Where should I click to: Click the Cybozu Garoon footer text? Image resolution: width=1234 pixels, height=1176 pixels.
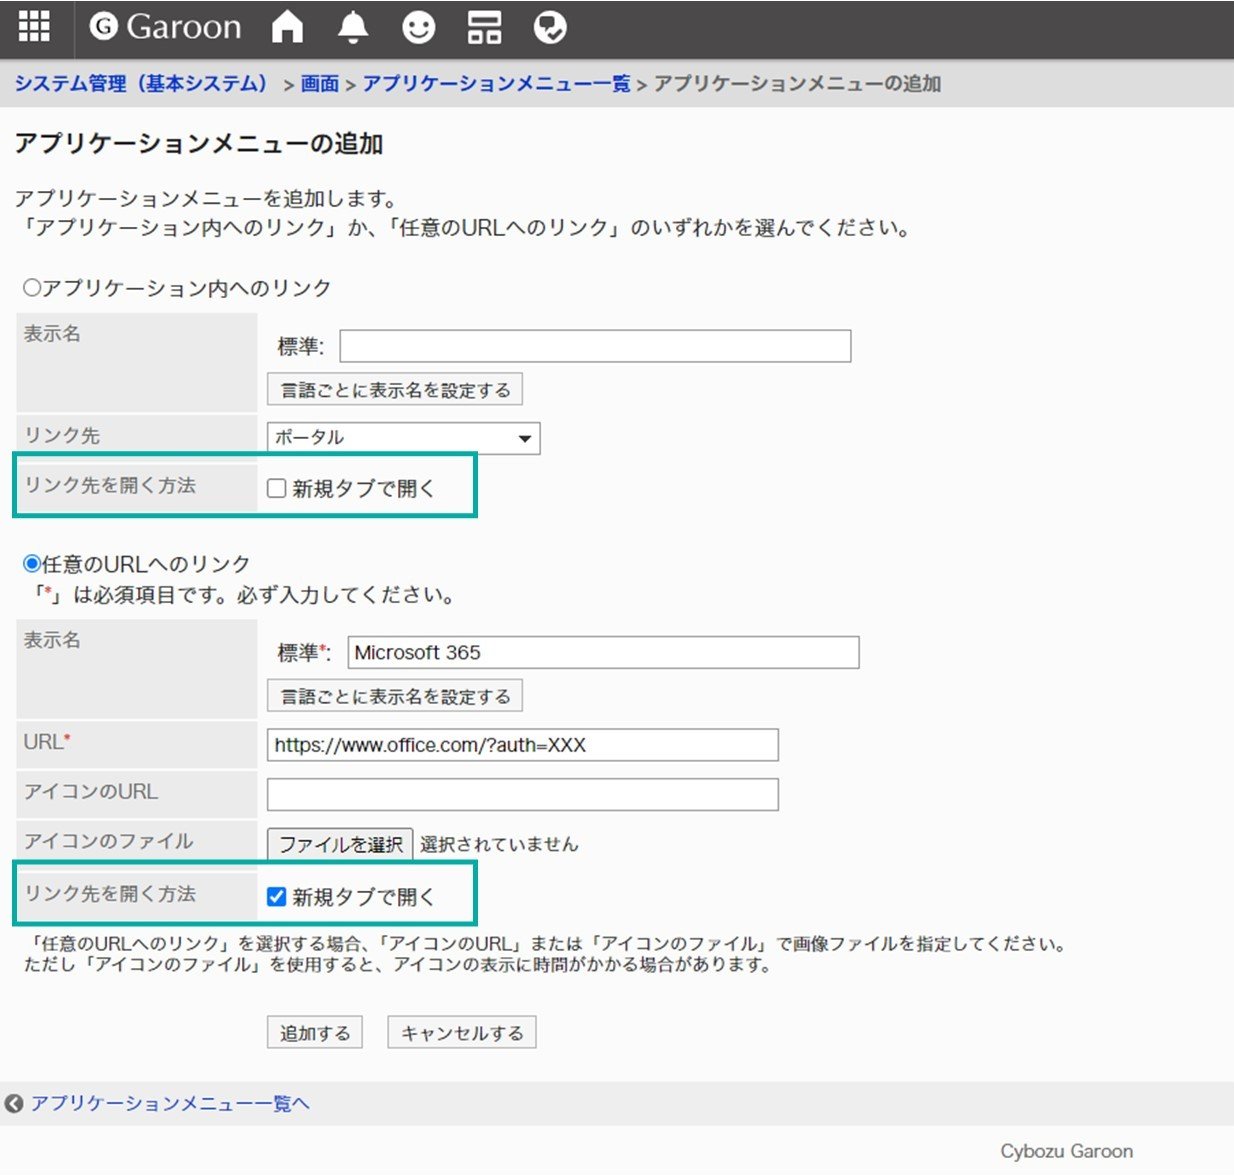pyautogui.click(x=1067, y=1151)
